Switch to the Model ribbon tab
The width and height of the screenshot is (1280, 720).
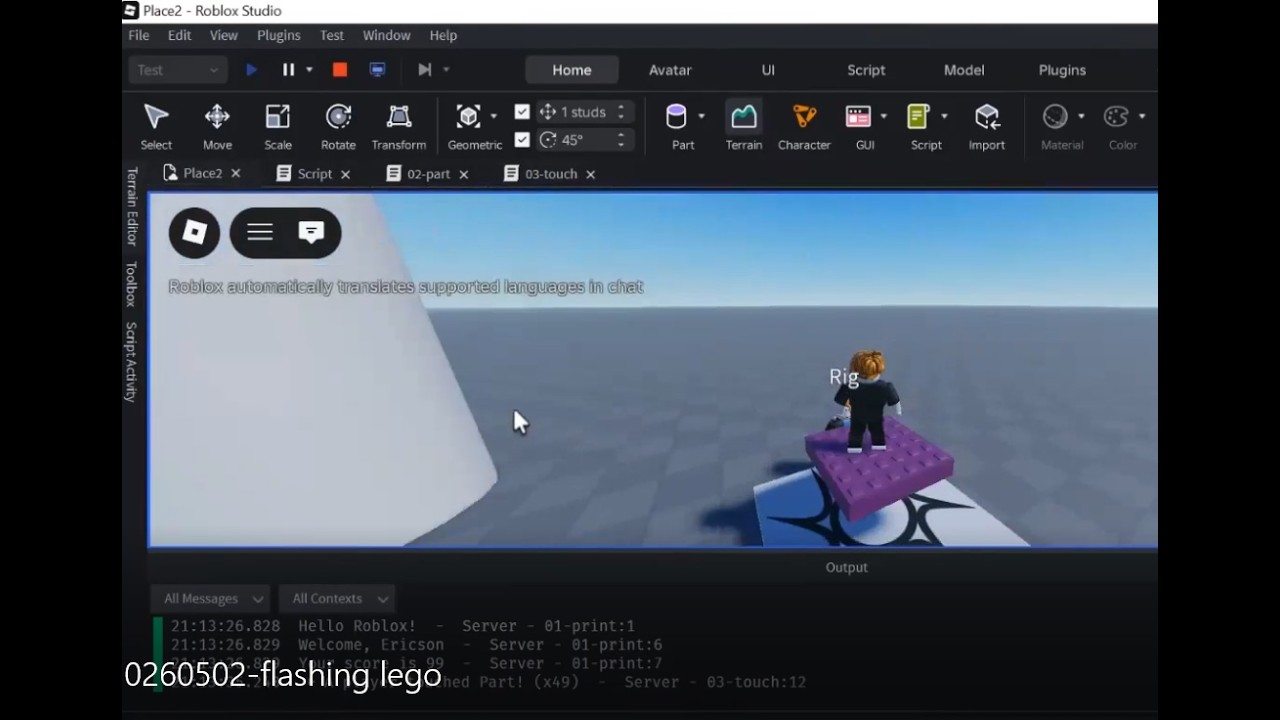(964, 70)
